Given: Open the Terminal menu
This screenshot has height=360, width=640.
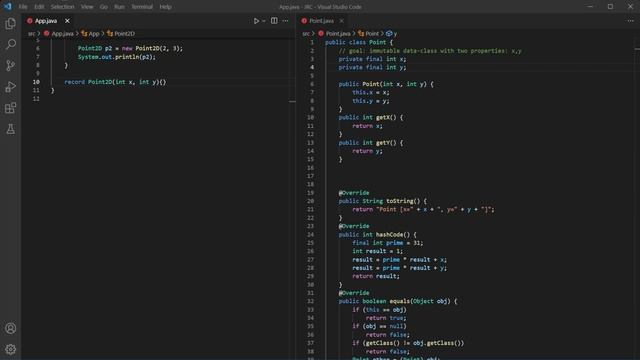Looking at the screenshot, I should (142, 7).
